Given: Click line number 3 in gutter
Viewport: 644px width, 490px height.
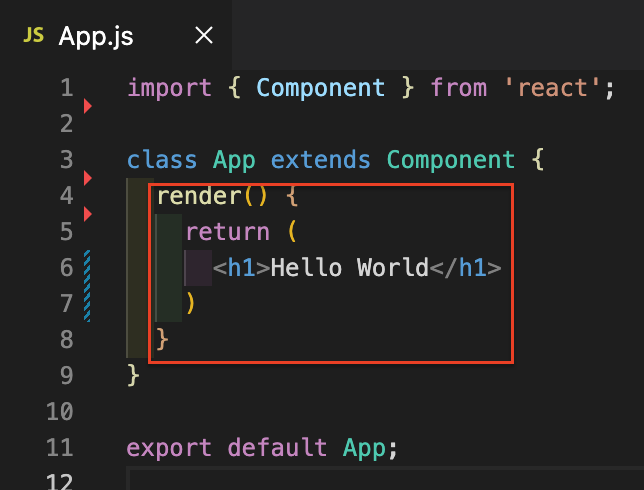Looking at the screenshot, I should [x=67, y=159].
